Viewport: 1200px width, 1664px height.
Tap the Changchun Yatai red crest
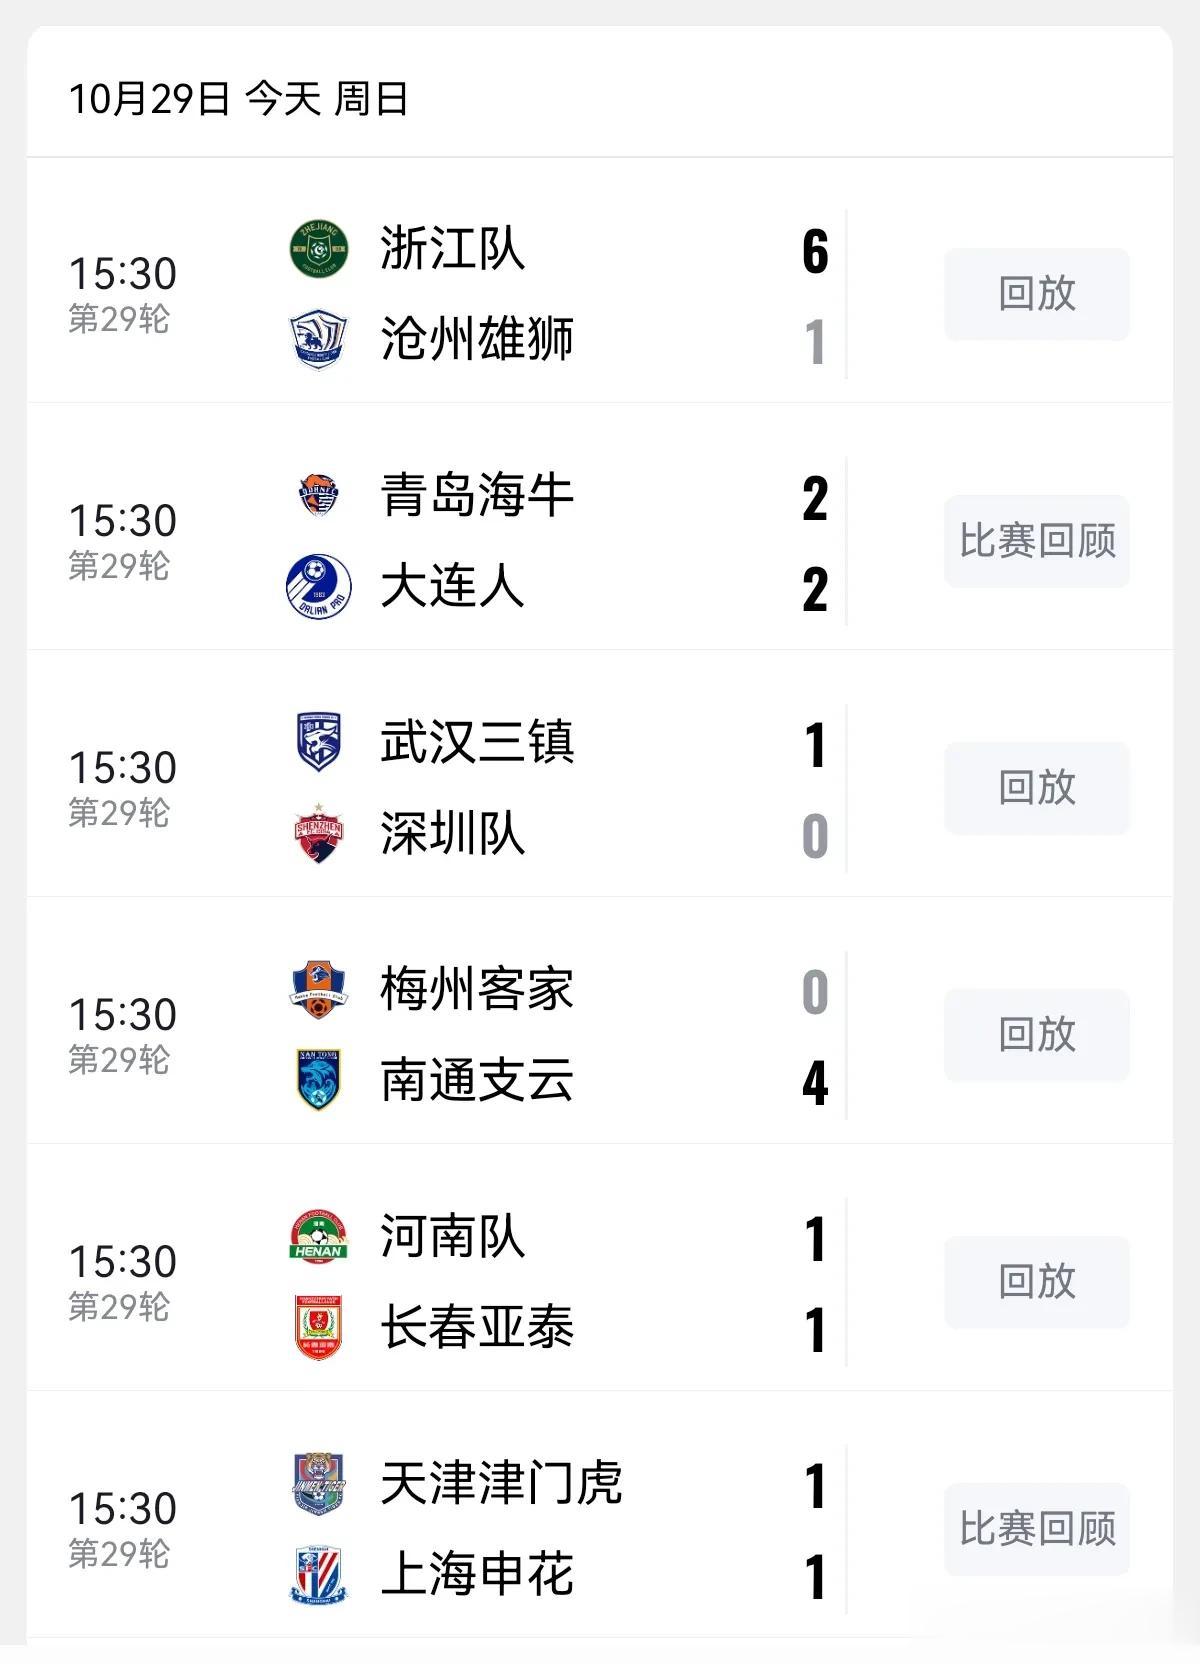pyautogui.click(x=318, y=1327)
